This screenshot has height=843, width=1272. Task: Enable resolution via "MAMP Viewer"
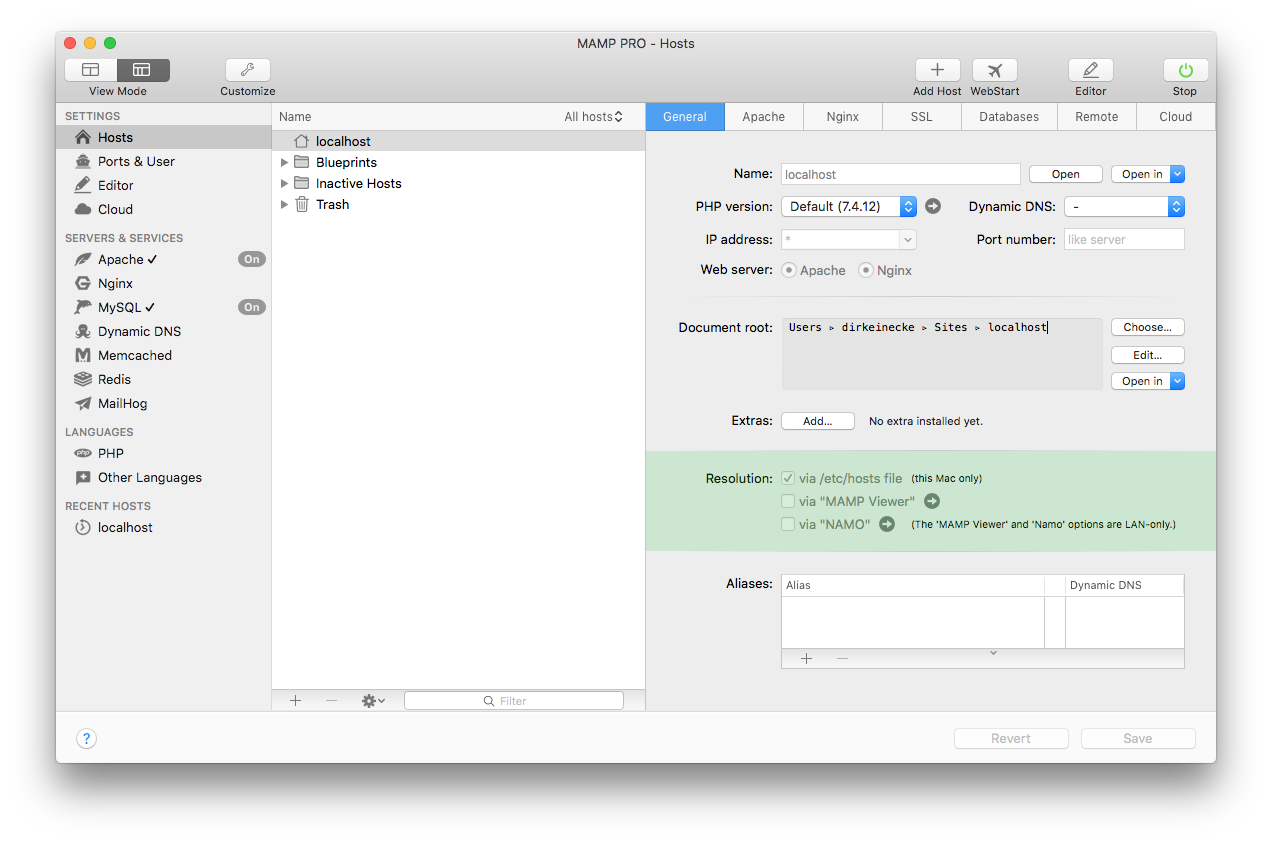pos(788,501)
